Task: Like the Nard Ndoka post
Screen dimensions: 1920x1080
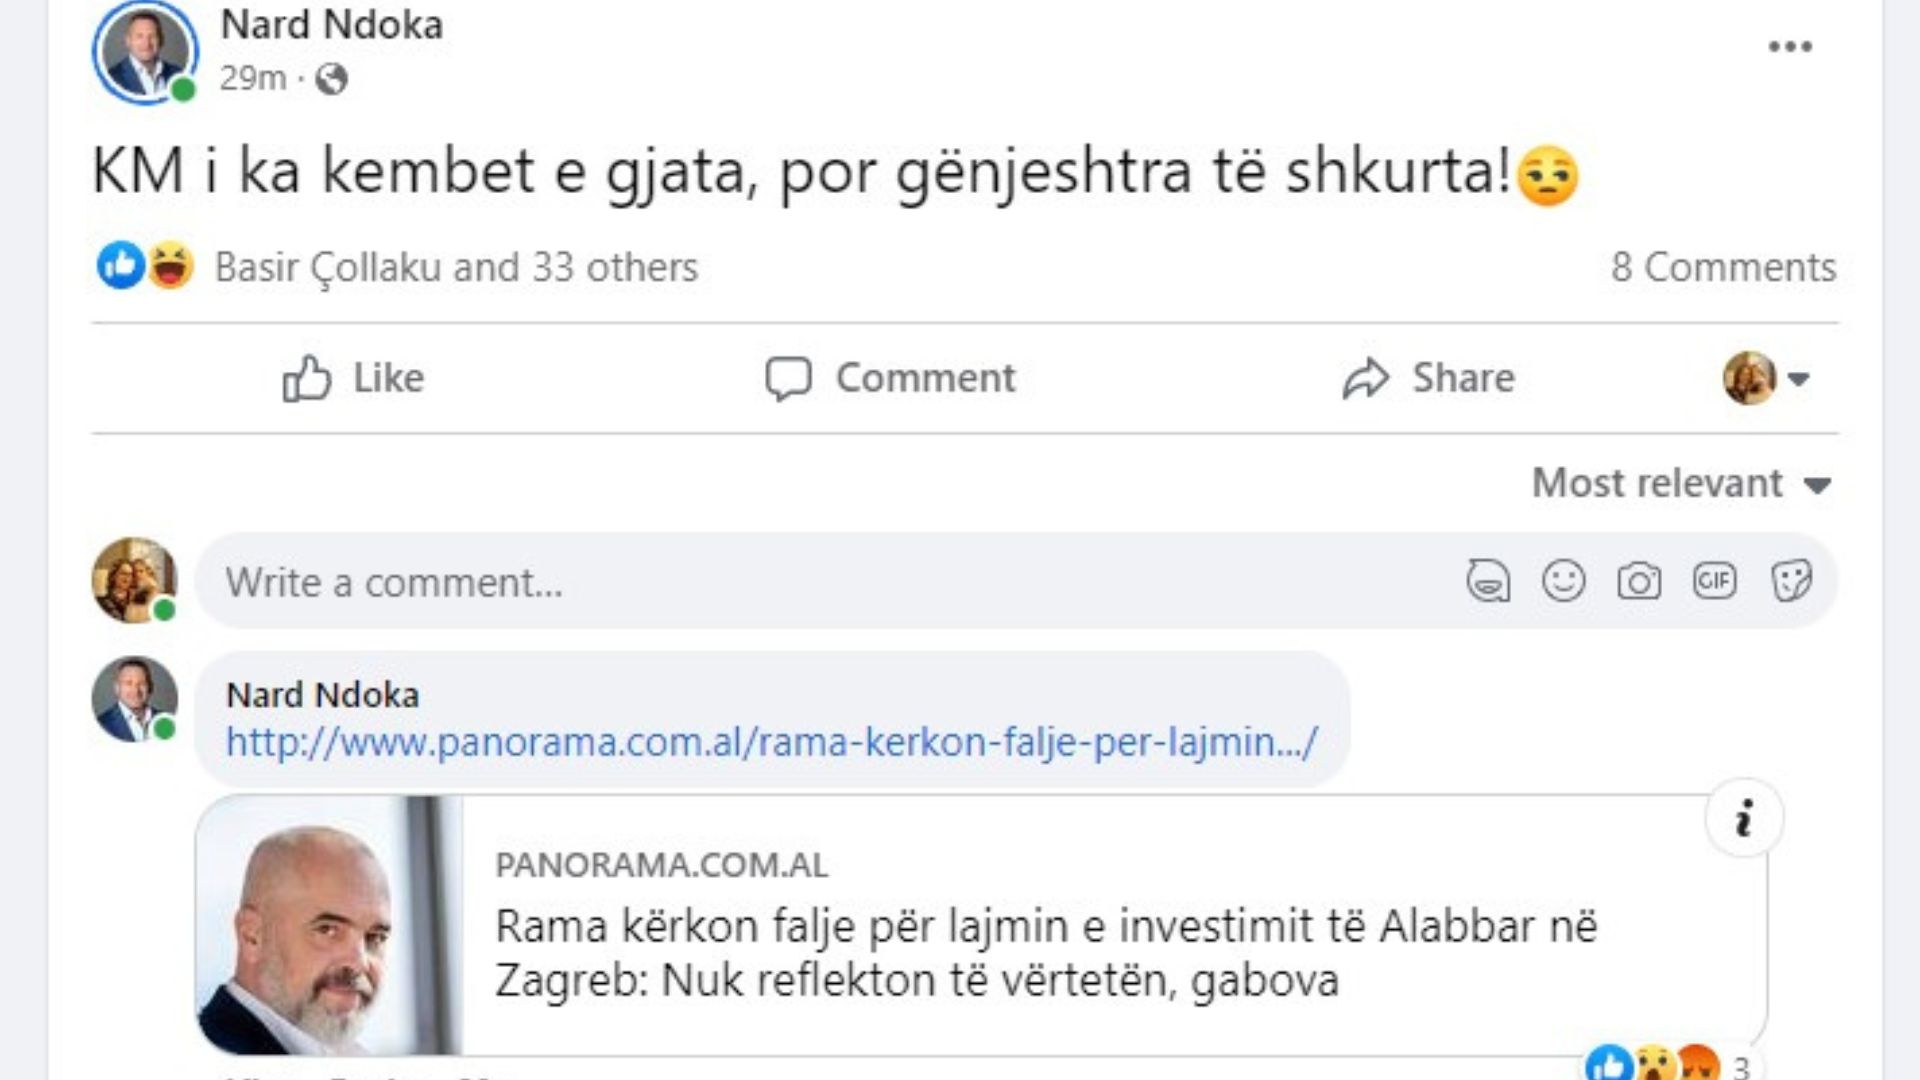Action: (x=353, y=378)
